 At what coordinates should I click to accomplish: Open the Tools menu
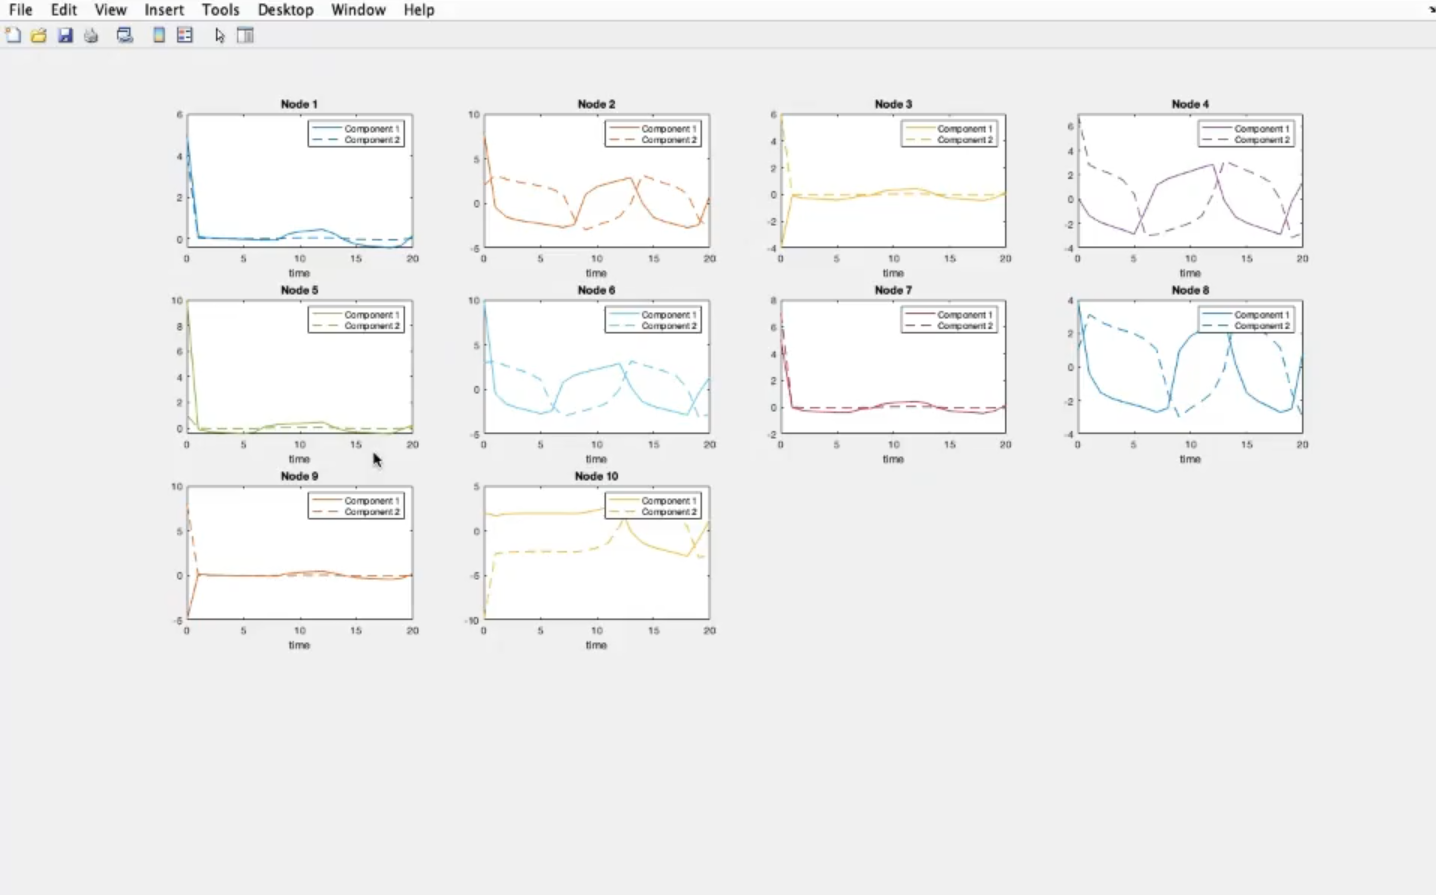(x=220, y=10)
